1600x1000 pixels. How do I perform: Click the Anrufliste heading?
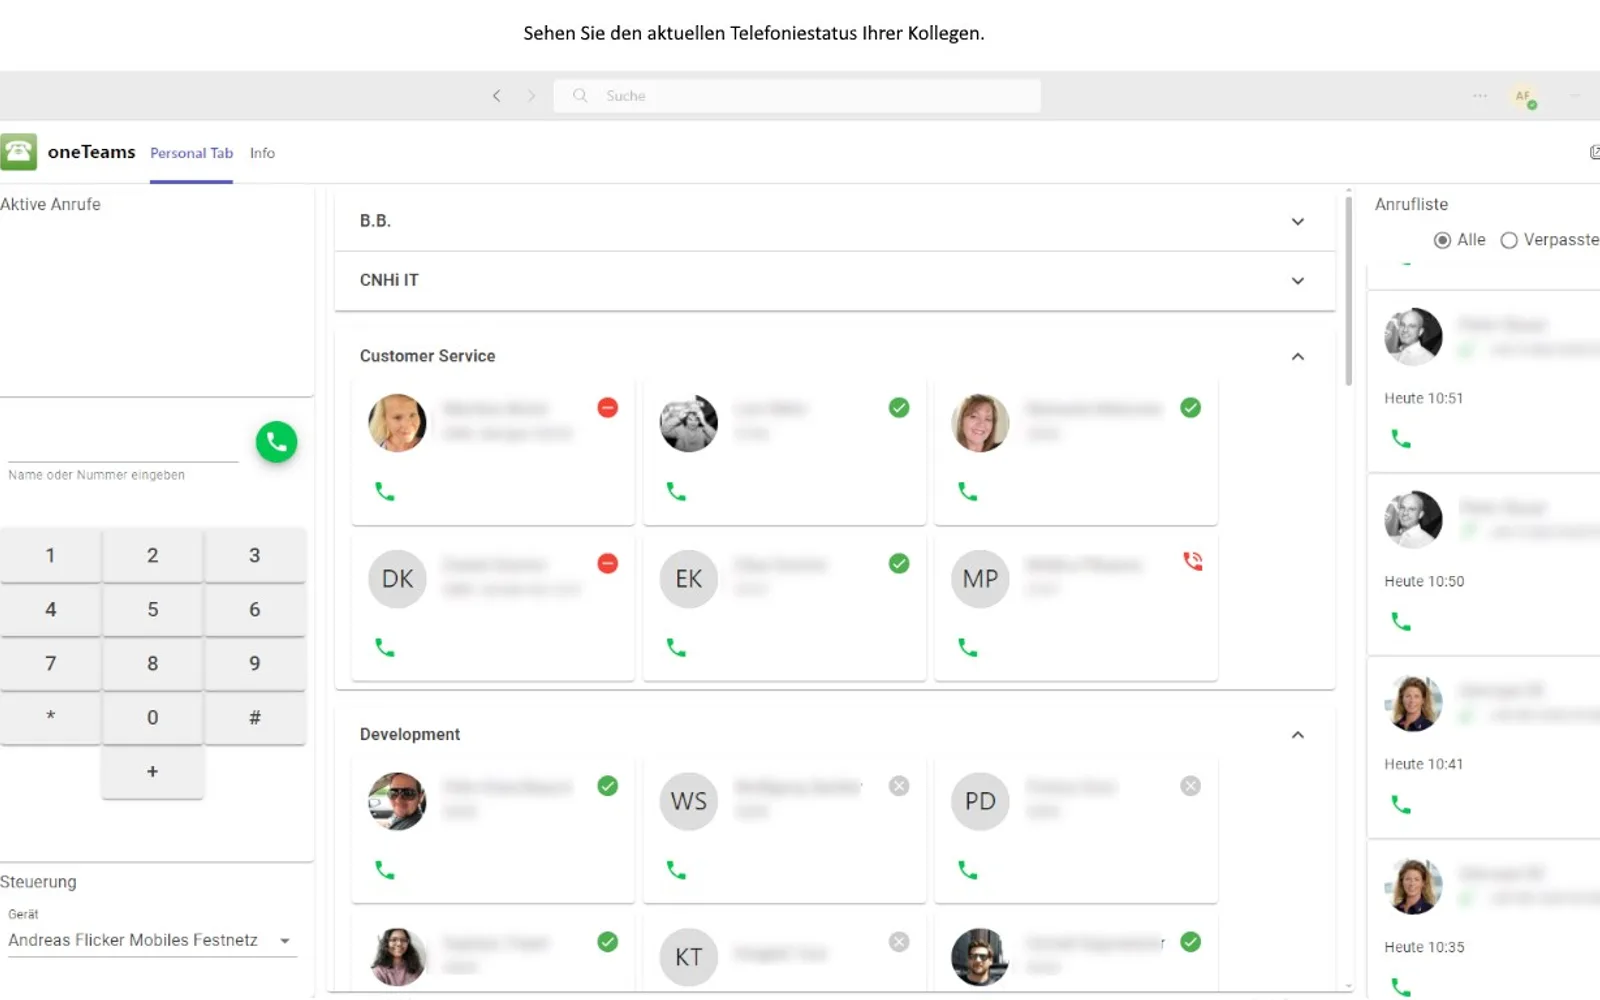pos(1411,204)
